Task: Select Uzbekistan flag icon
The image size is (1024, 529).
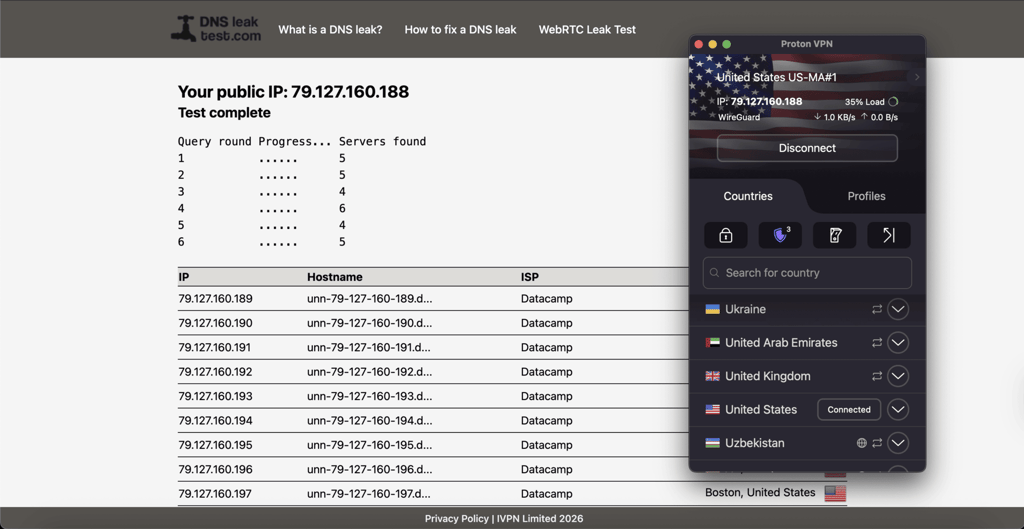Action: point(712,443)
